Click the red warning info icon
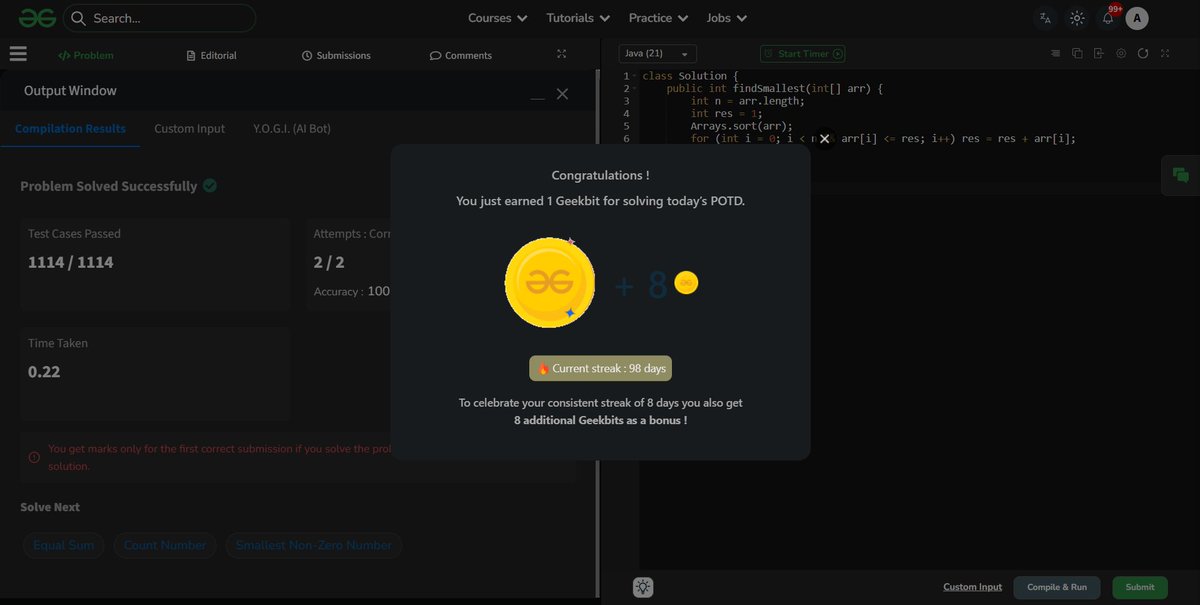 pyautogui.click(x=35, y=457)
